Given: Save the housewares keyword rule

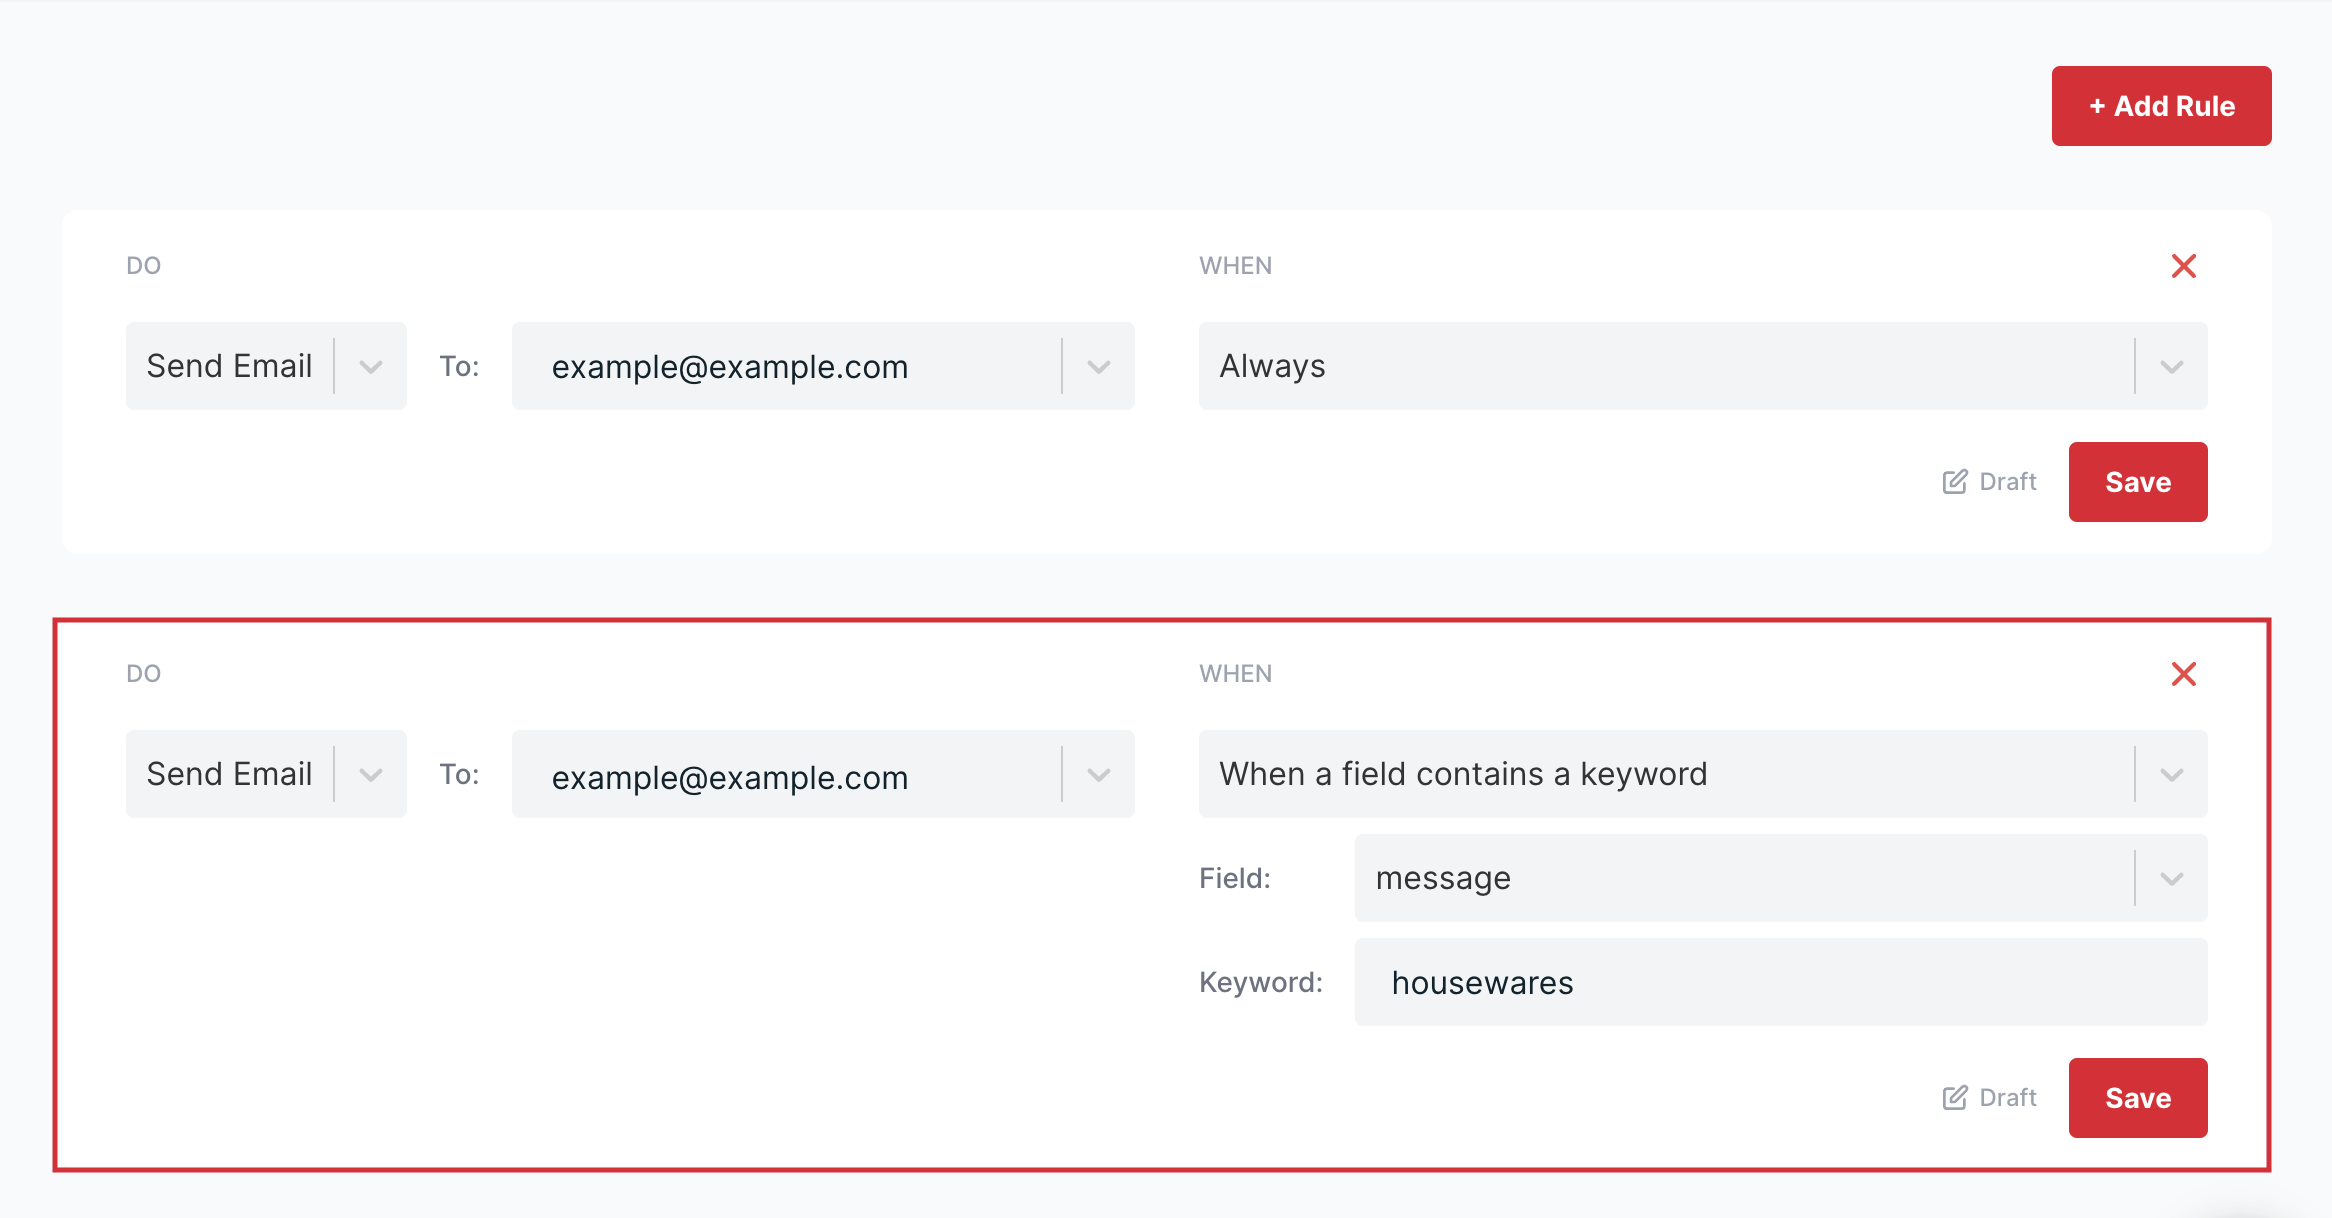Looking at the screenshot, I should [x=2137, y=1098].
